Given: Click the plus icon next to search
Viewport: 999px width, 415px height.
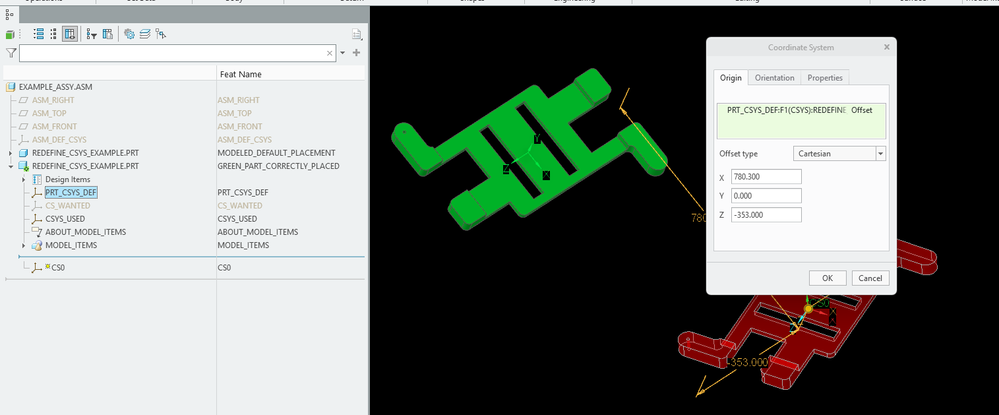Looking at the screenshot, I should [356, 53].
